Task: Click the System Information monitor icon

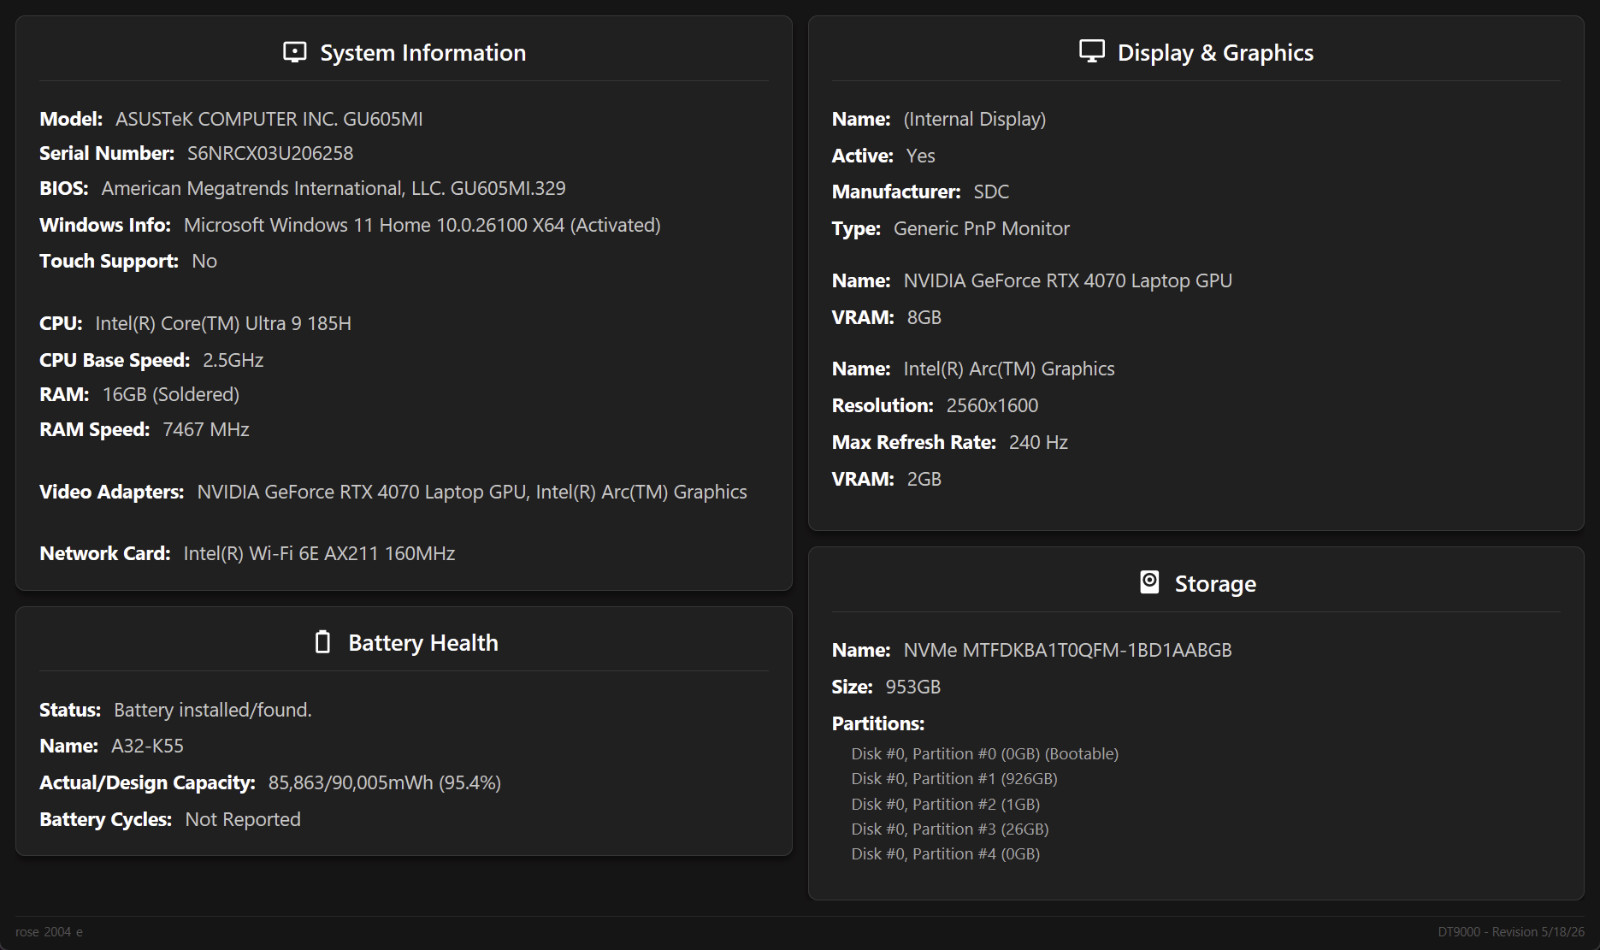Action: pos(295,52)
